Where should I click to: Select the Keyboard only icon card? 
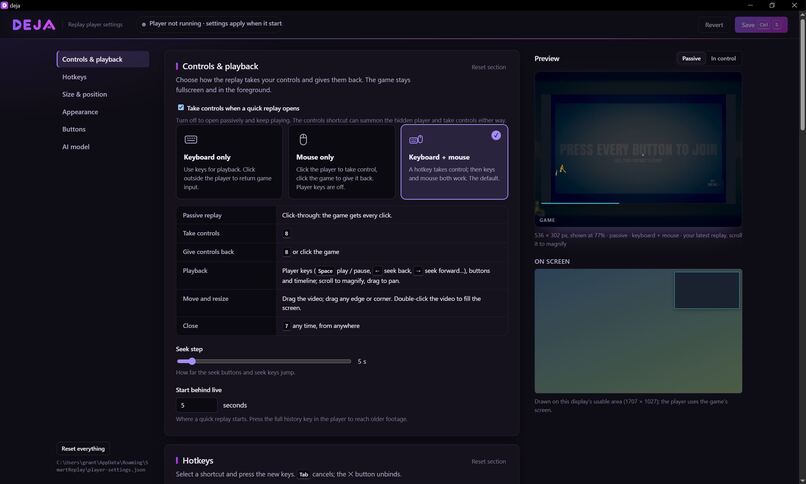[x=229, y=162]
